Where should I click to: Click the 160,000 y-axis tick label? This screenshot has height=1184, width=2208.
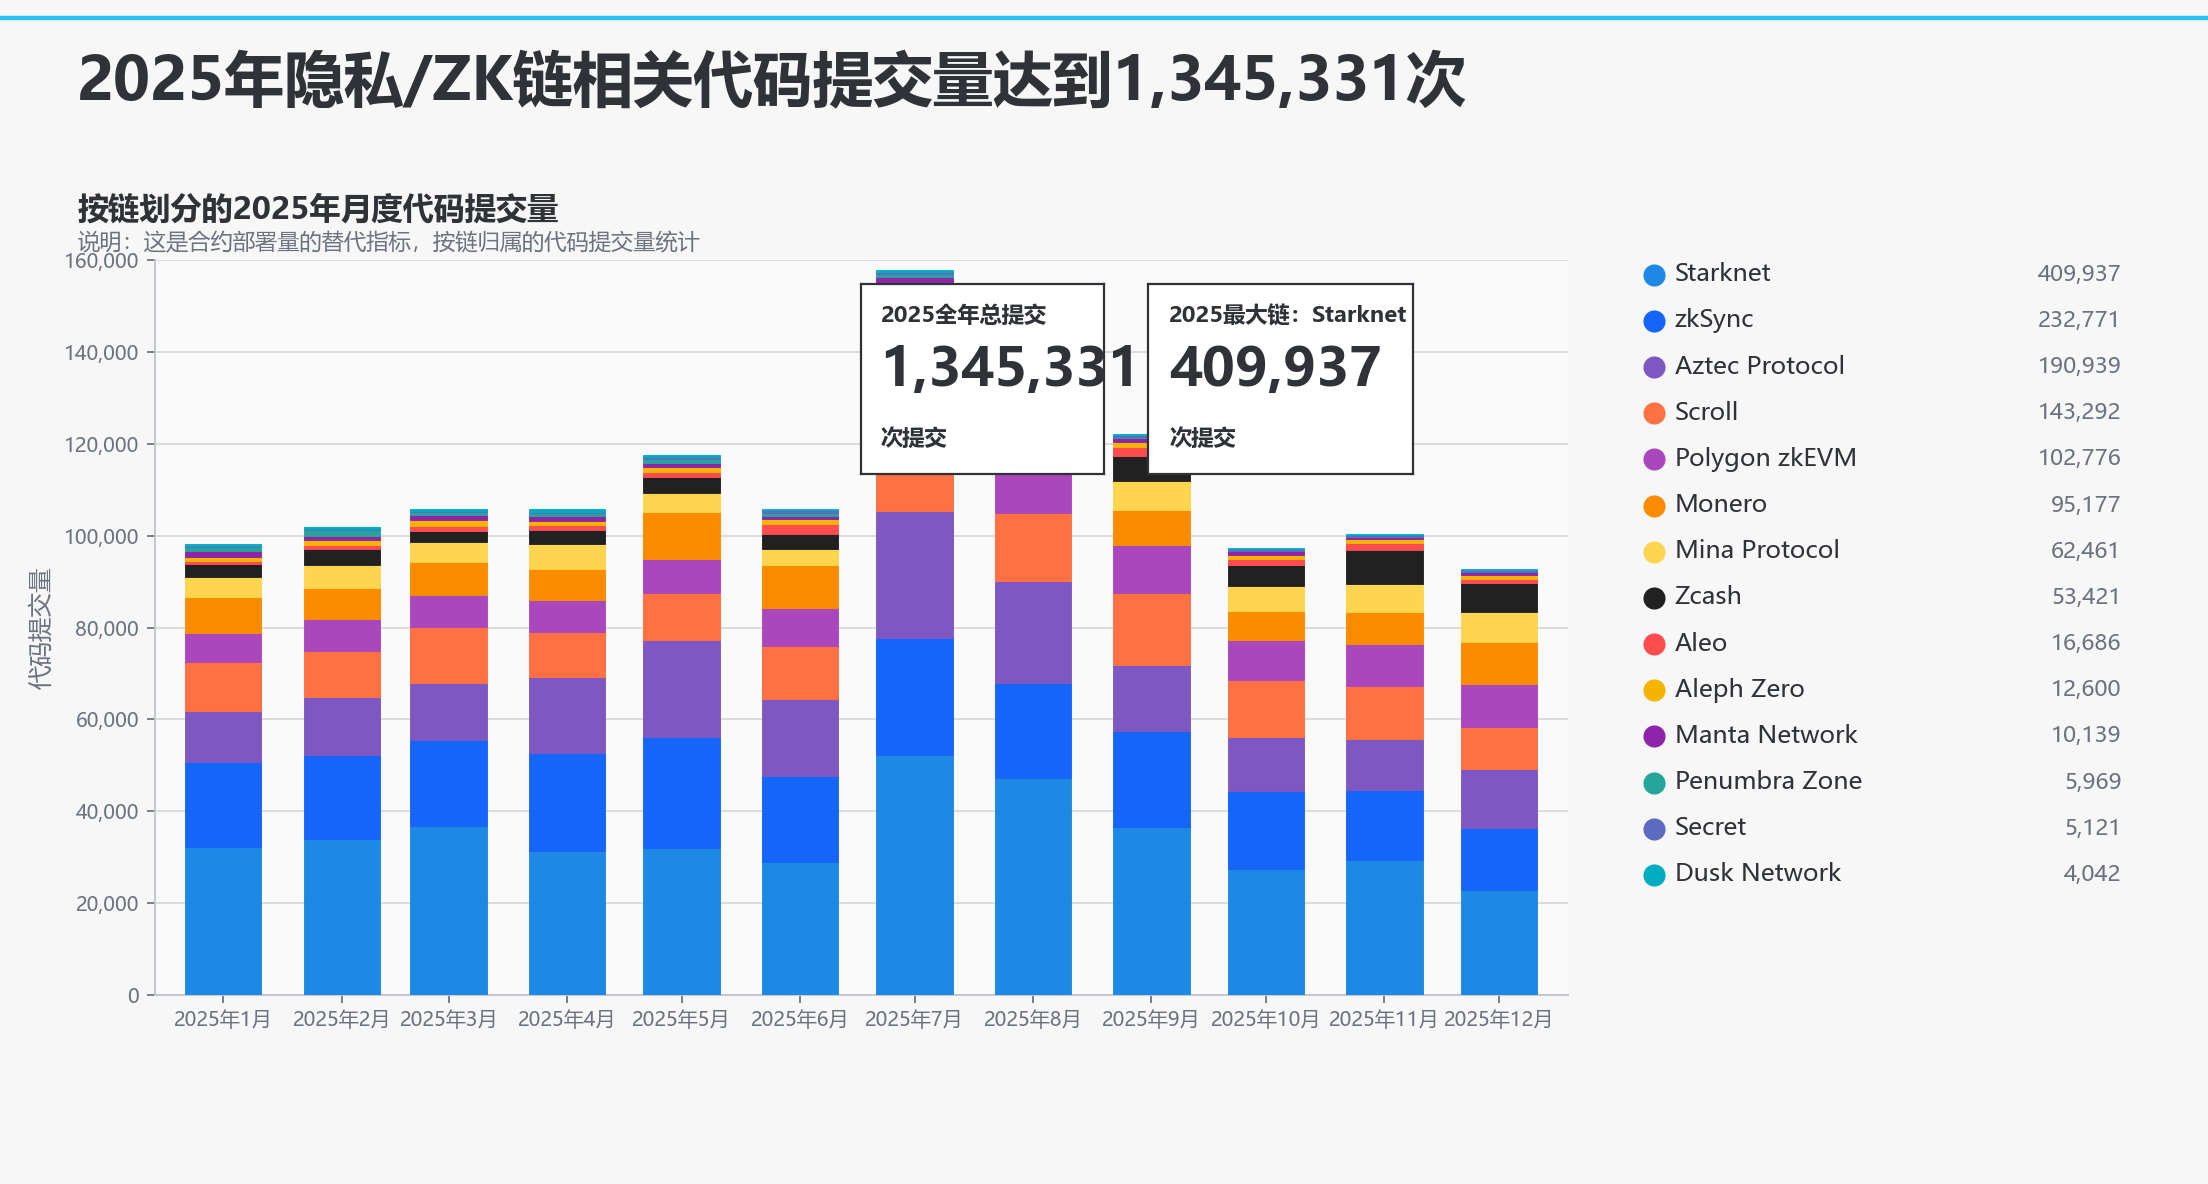click(x=101, y=261)
